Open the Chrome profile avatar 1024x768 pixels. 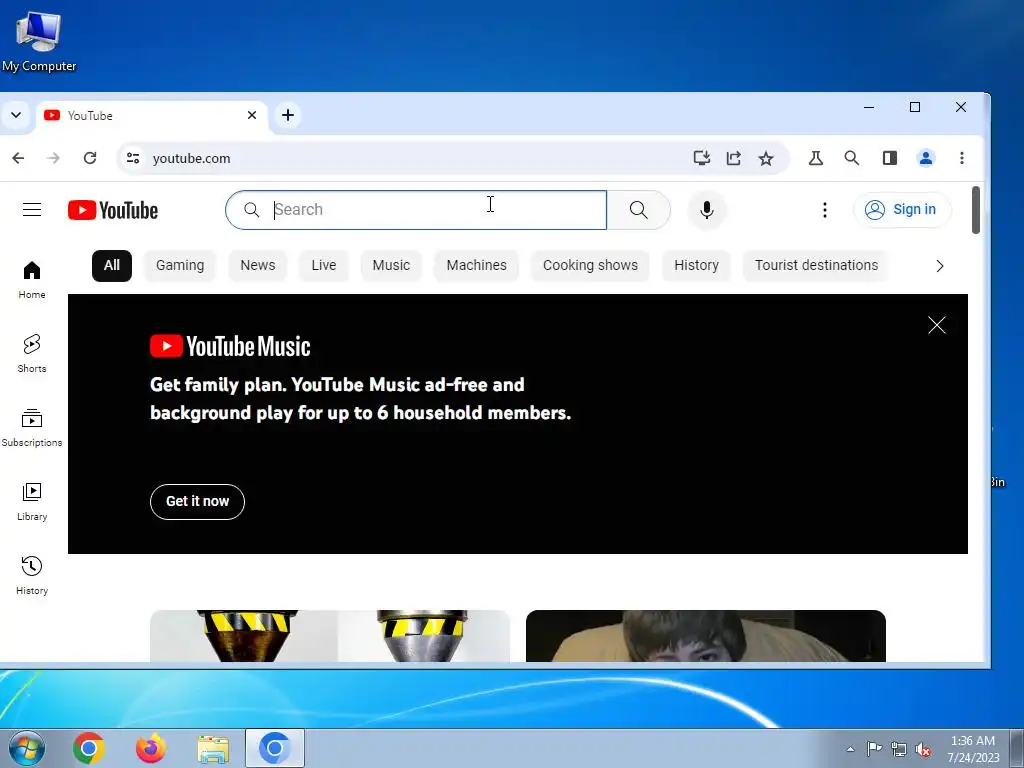coord(926,158)
